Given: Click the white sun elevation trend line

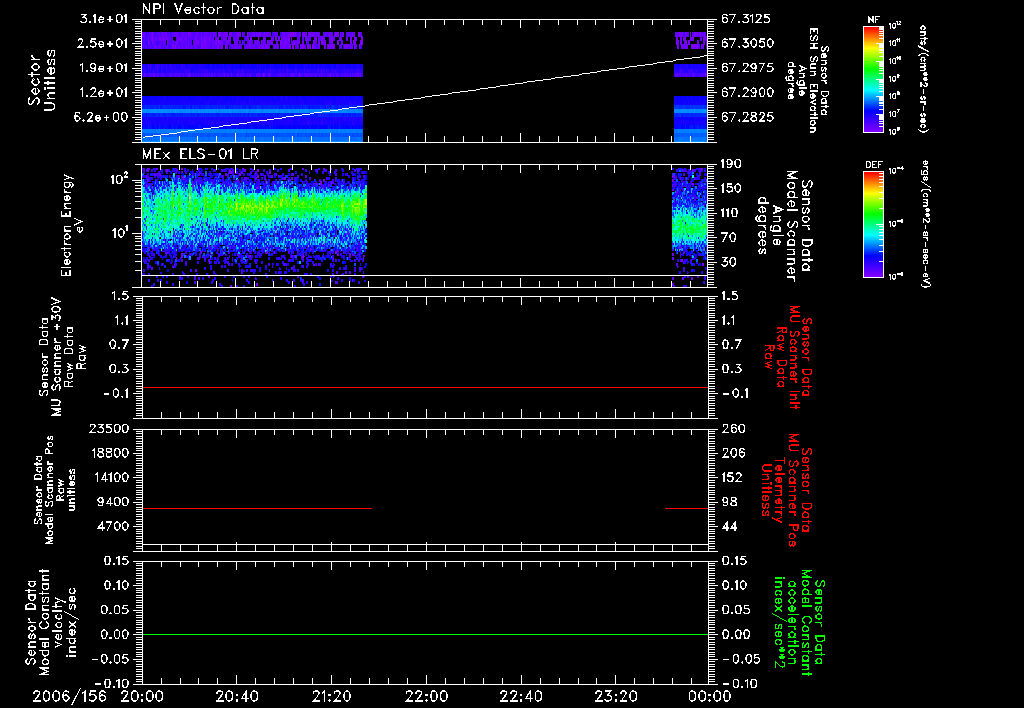Looking at the screenshot, I should pos(425,97).
